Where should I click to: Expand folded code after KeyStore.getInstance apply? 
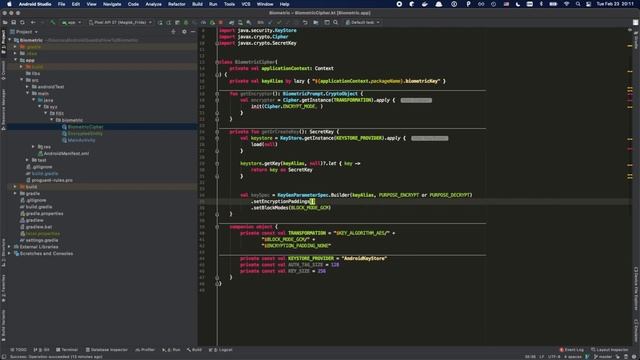point(429,138)
